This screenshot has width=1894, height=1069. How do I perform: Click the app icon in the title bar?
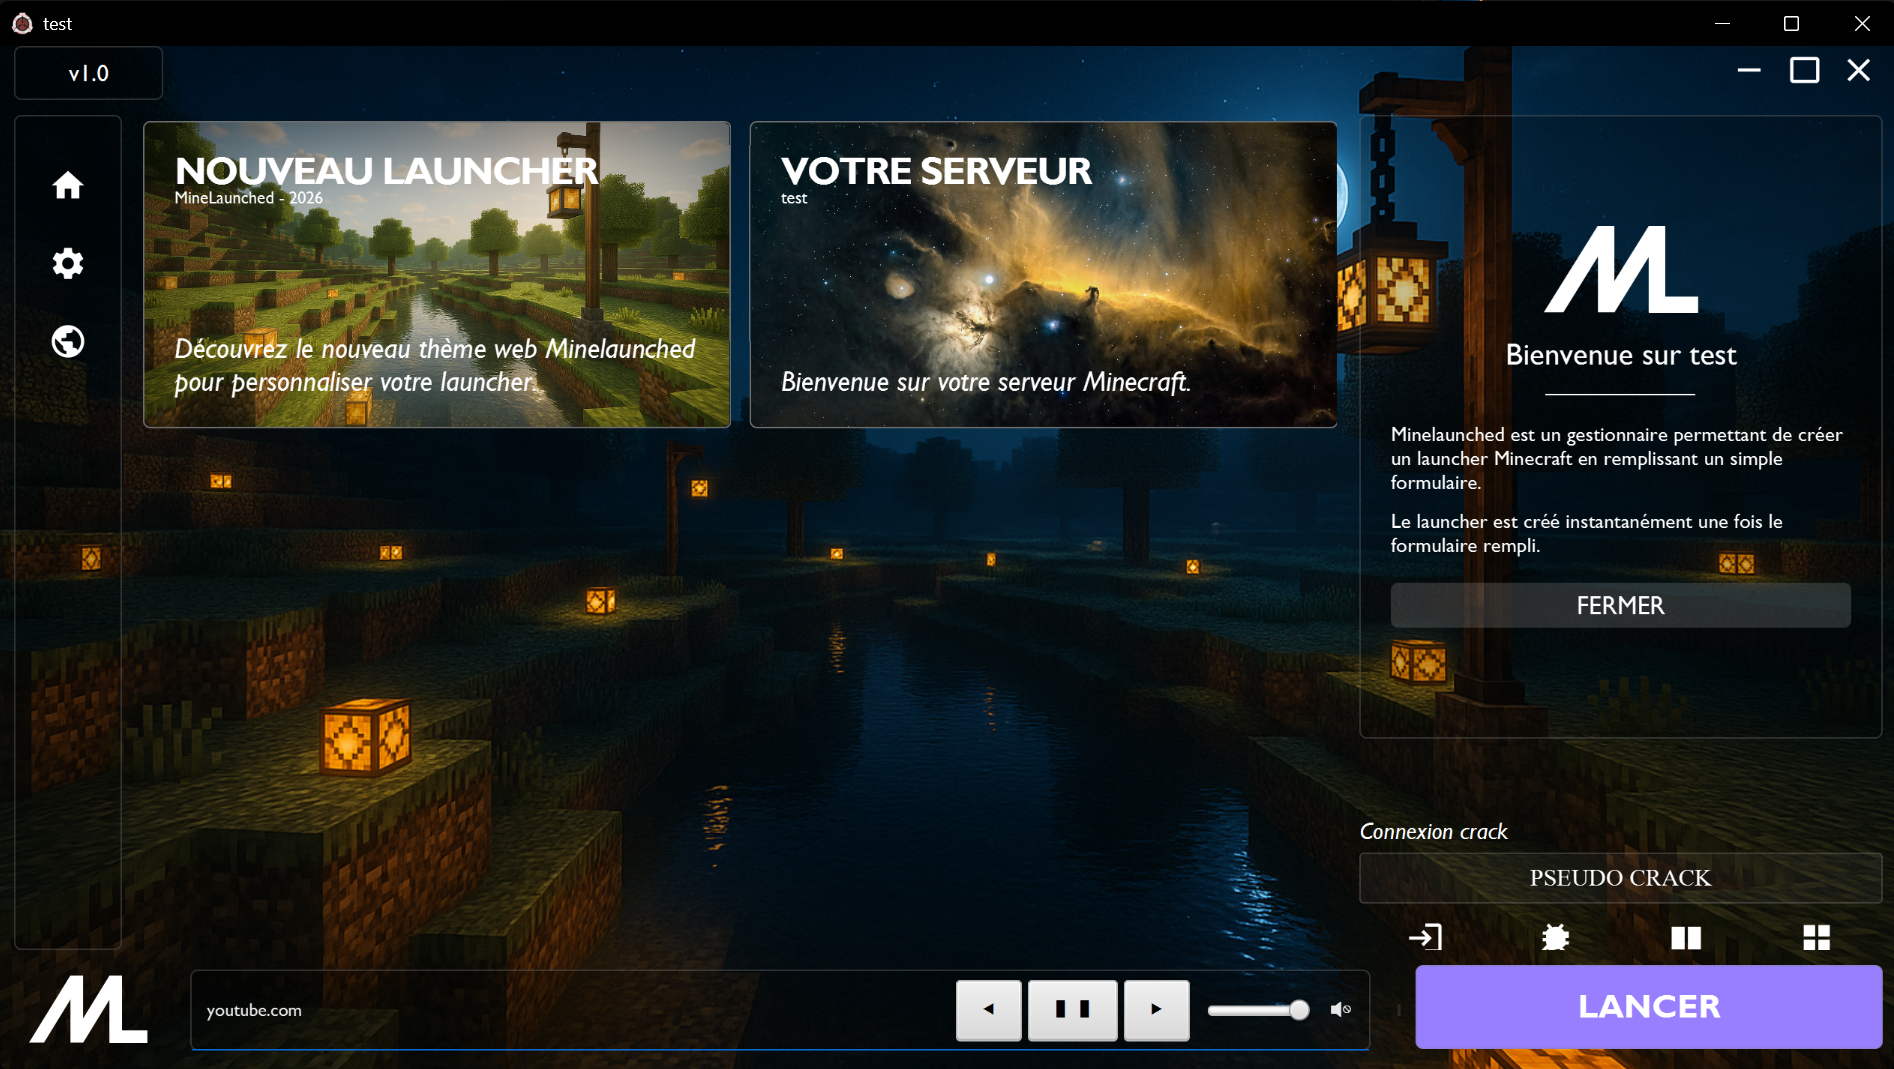pyautogui.click(x=22, y=23)
